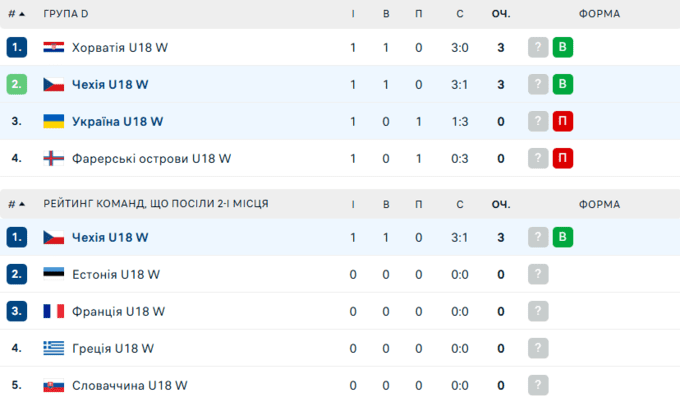The height and width of the screenshot is (402, 680).
Task: Sort Group D by ОЧ. points column
Action: pos(500,13)
